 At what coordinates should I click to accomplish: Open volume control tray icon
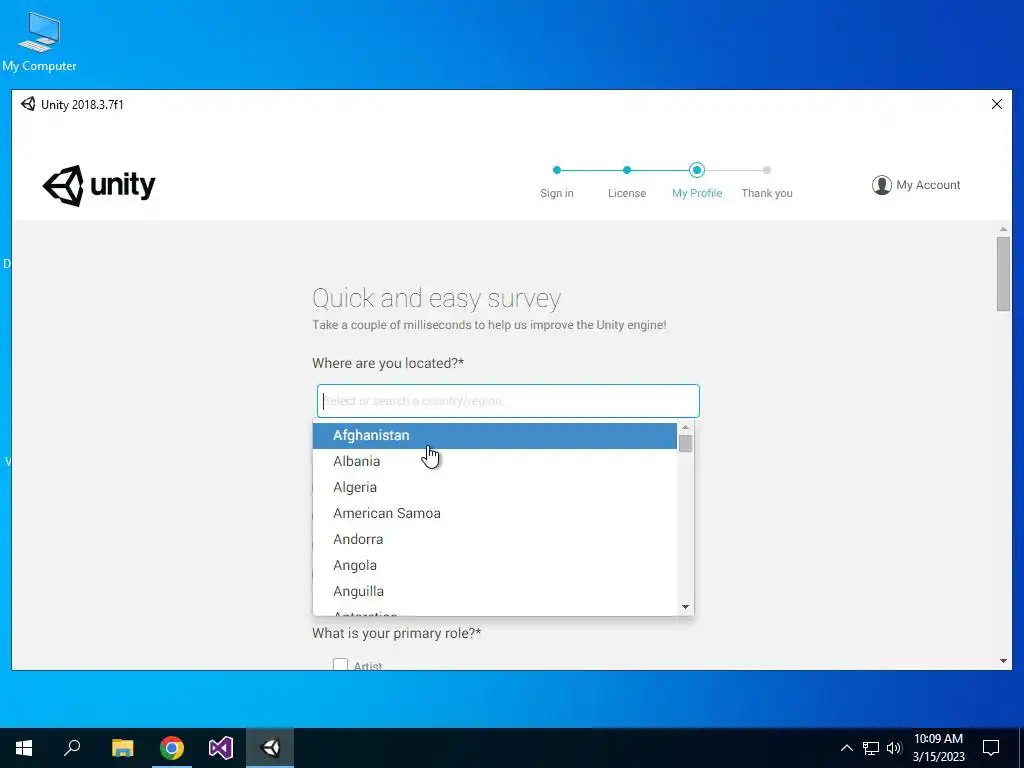(894, 748)
